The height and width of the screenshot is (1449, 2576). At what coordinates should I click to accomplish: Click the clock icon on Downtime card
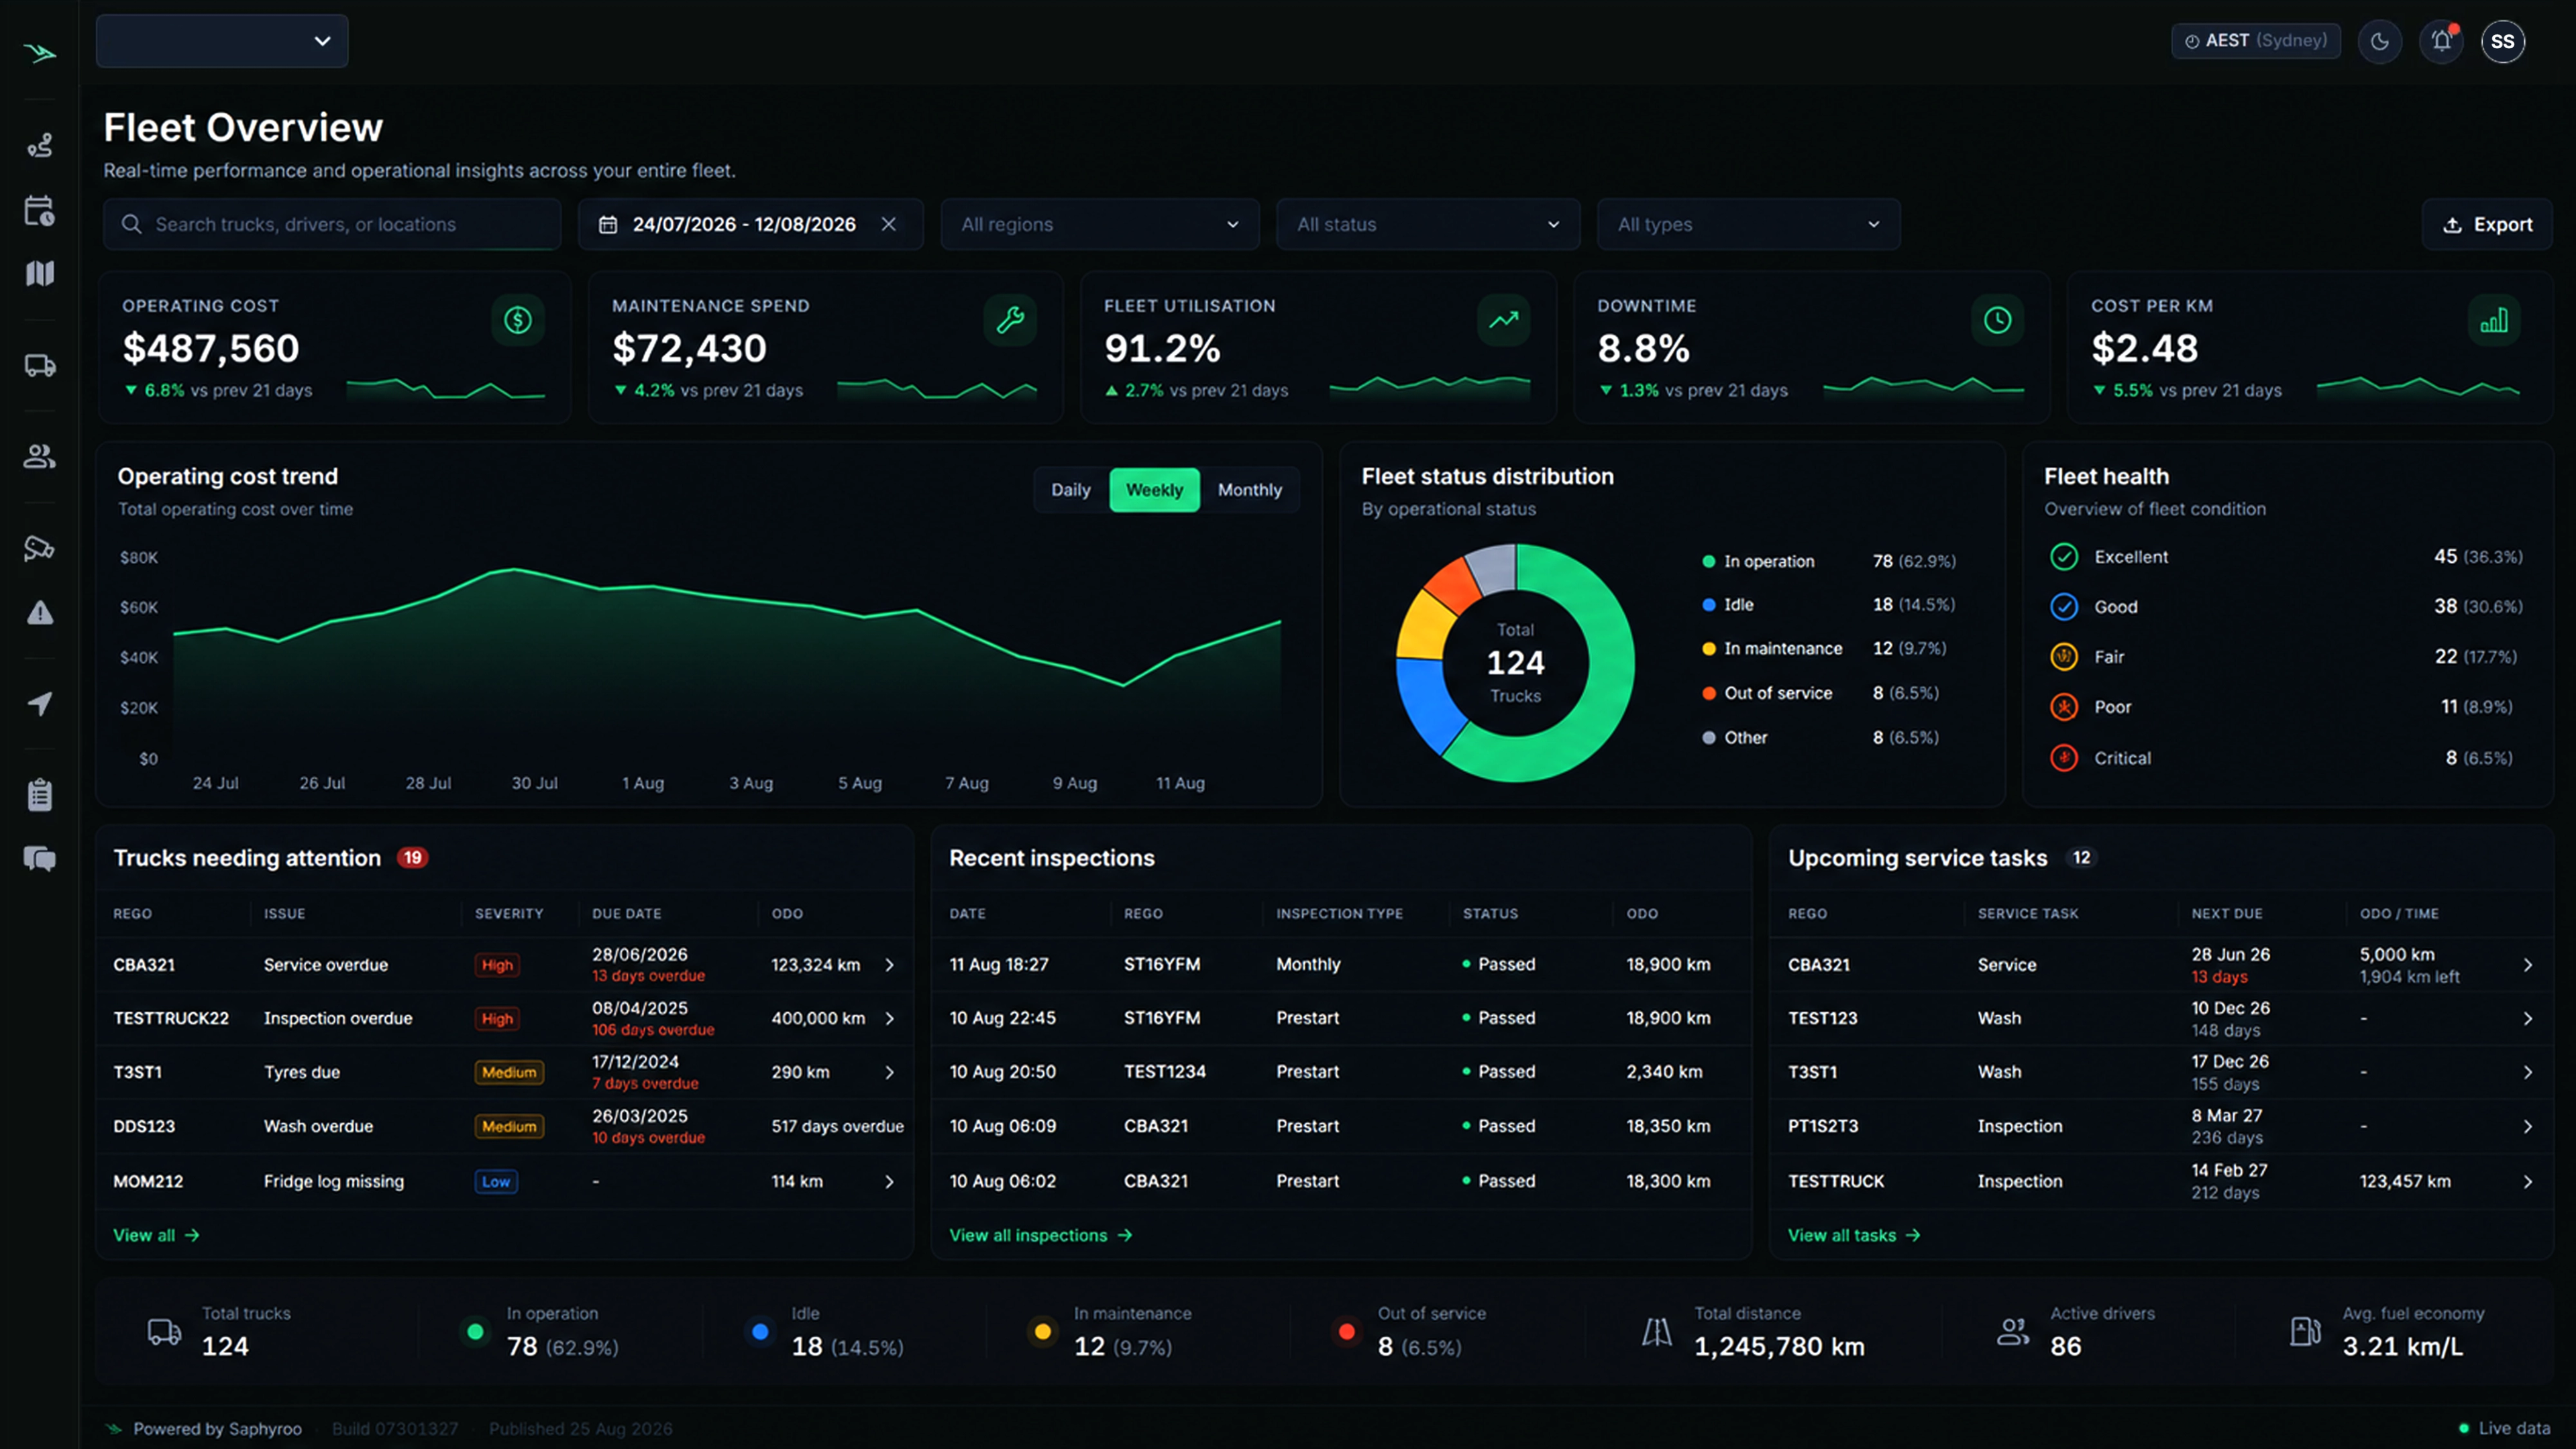coord(1997,320)
